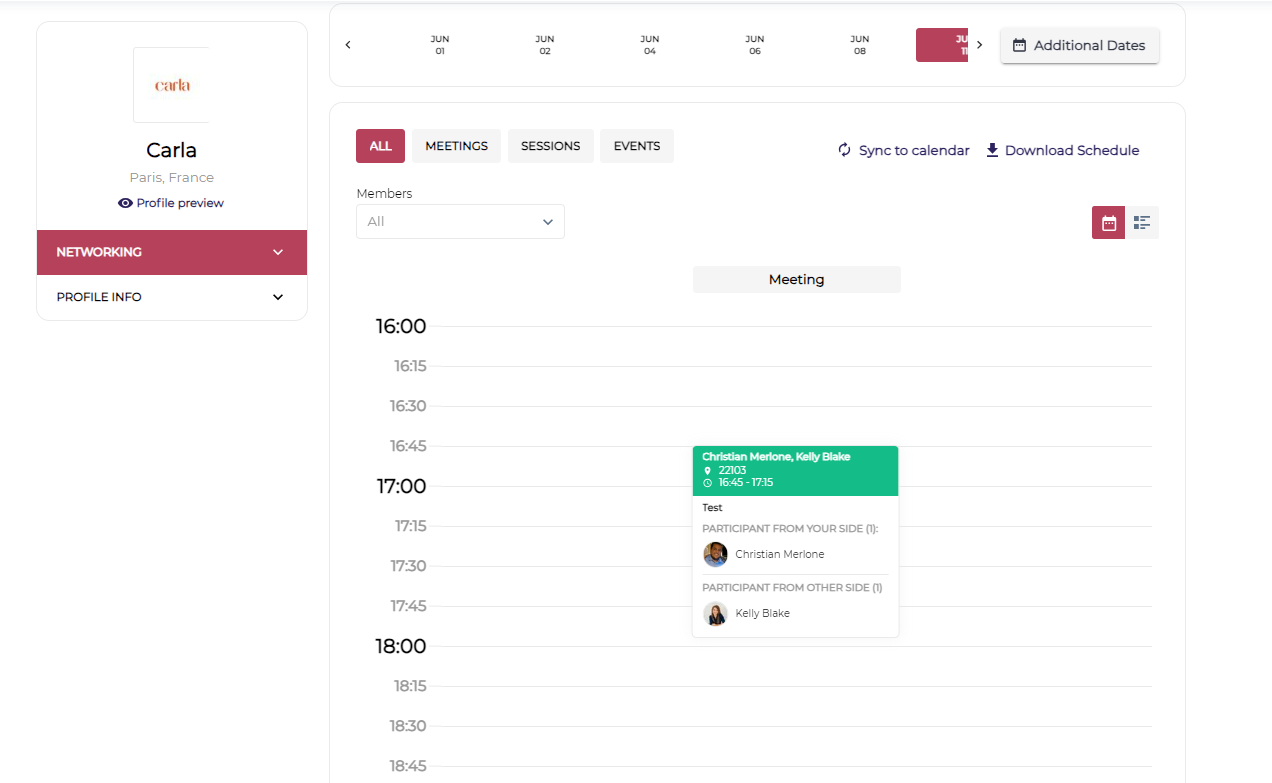Image resolution: width=1272 pixels, height=783 pixels.
Task: Go to next dates with right arrow
Action: coord(980,45)
